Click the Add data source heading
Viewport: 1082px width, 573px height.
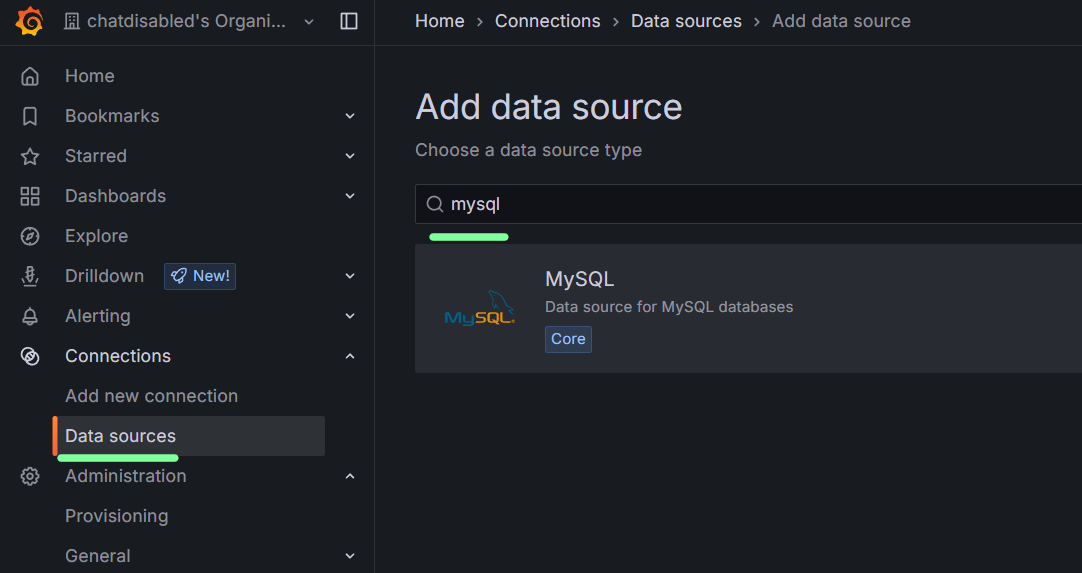(549, 107)
